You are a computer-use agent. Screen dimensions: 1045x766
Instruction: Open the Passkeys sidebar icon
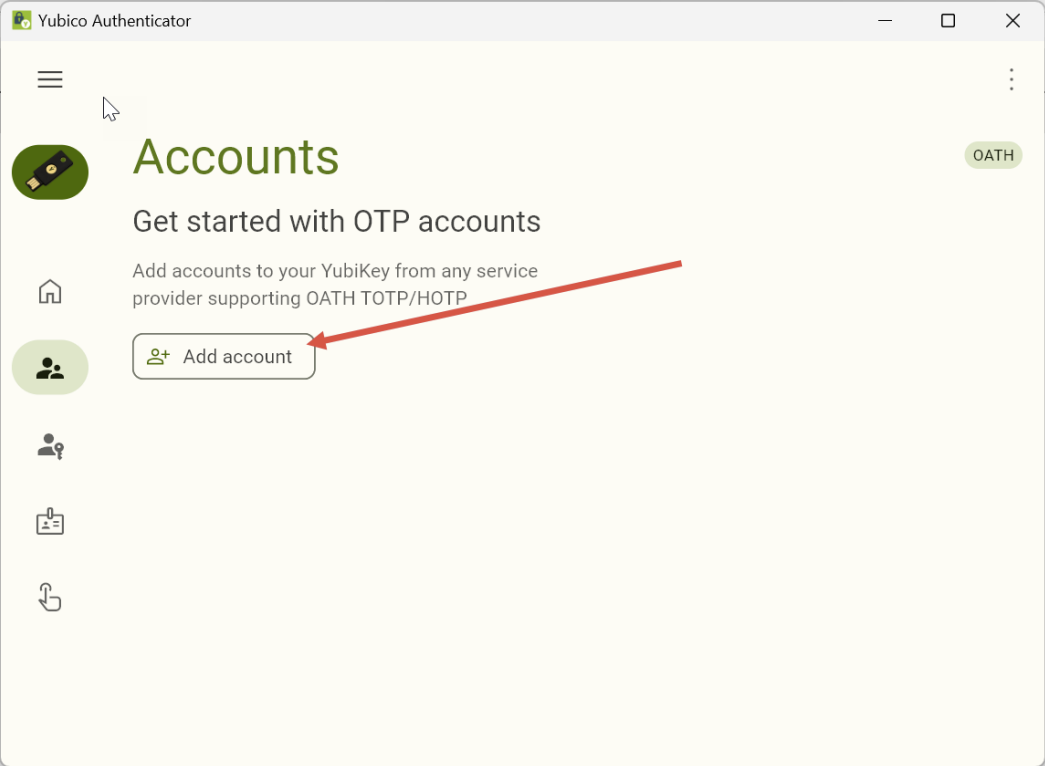50,446
